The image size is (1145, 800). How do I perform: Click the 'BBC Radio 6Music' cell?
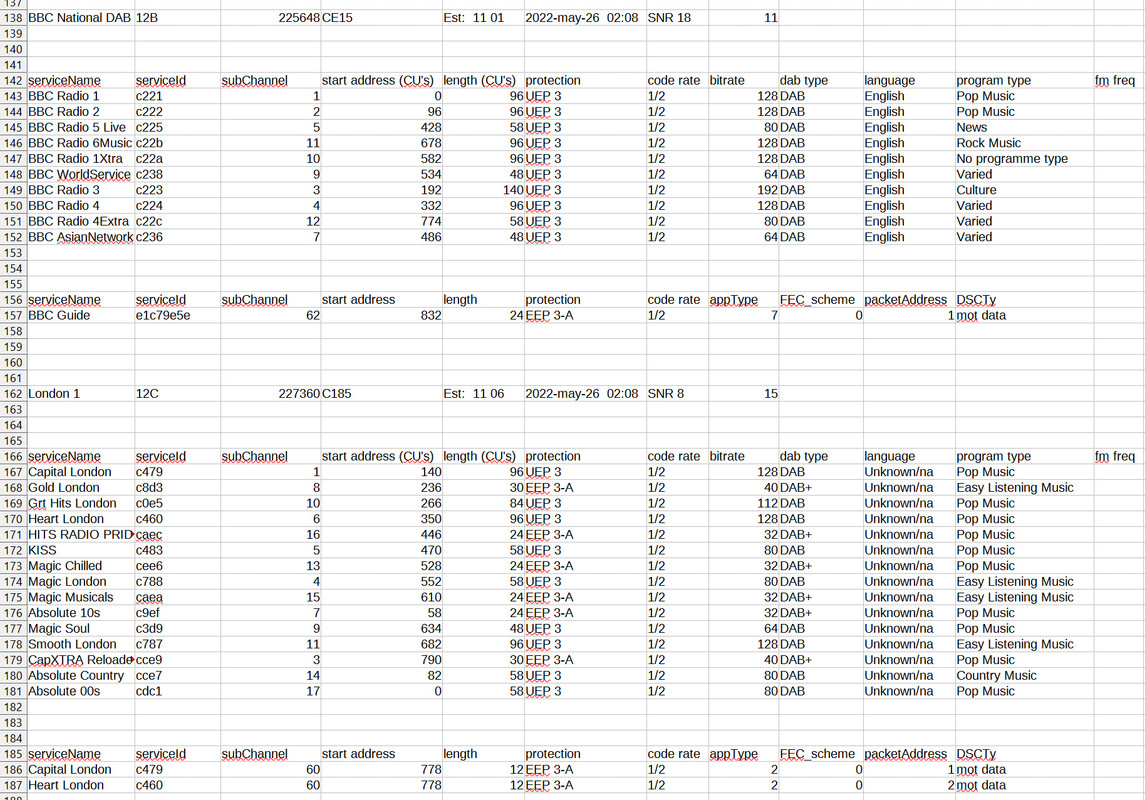pos(80,144)
